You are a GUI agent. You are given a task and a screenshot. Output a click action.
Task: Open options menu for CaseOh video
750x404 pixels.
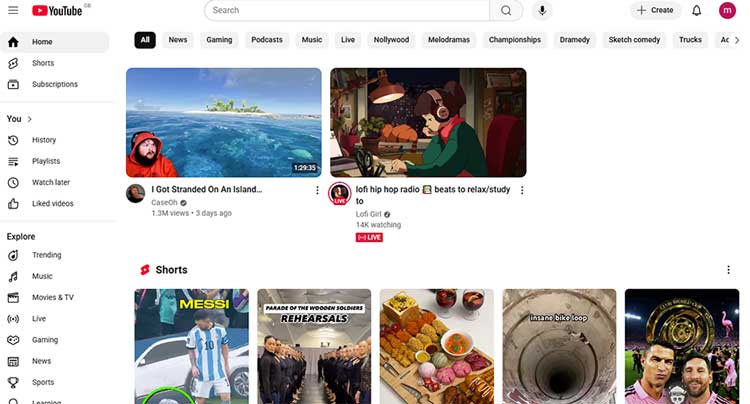point(317,190)
